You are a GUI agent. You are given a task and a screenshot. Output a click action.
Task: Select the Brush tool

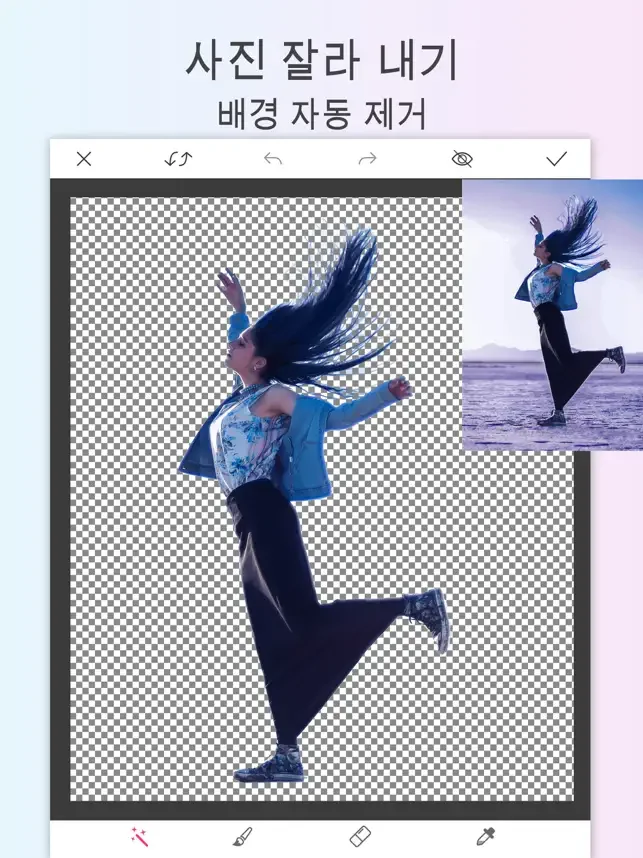pyautogui.click(x=242, y=837)
